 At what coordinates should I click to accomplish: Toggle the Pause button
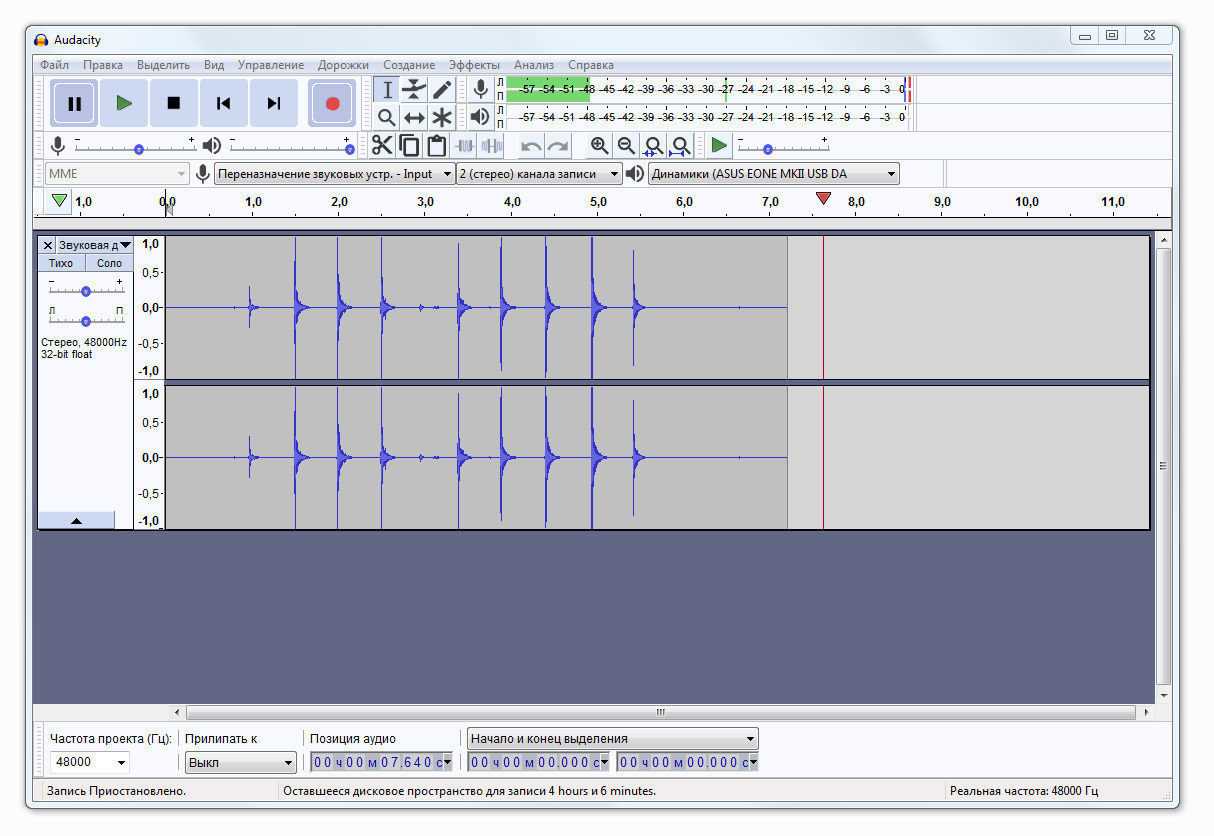(74, 103)
